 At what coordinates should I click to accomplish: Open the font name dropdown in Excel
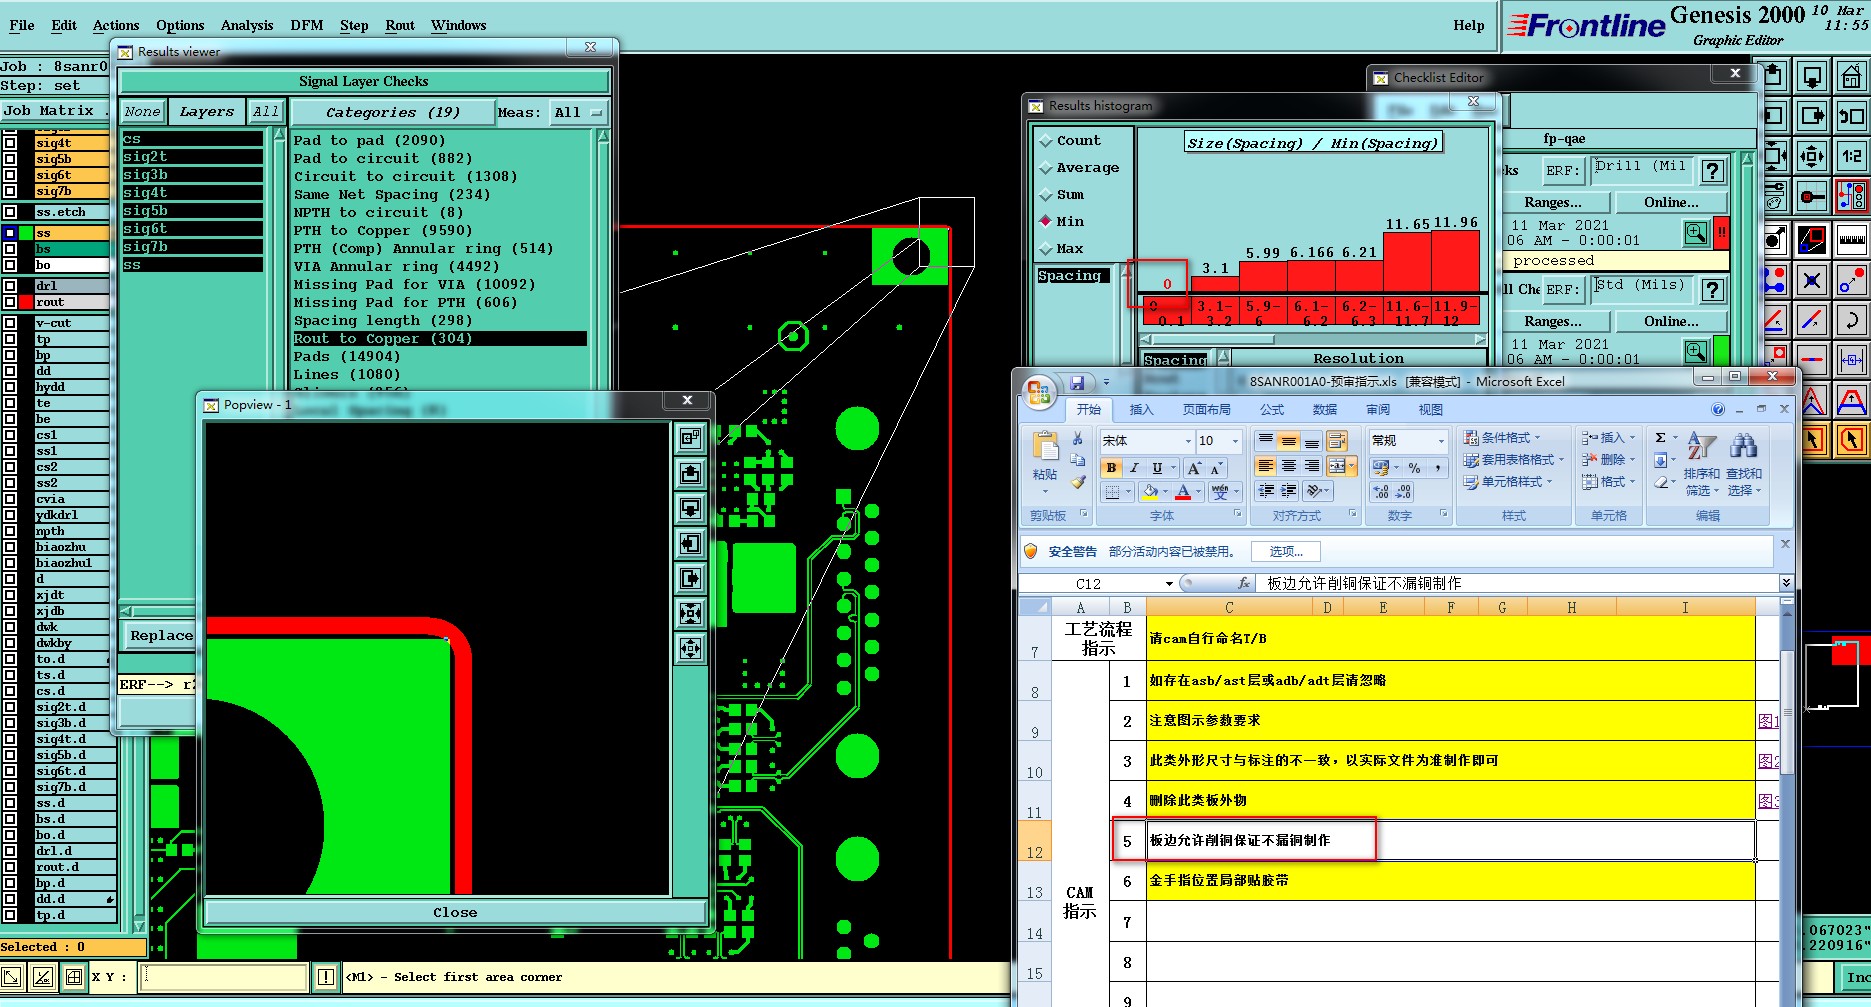coord(1188,441)
